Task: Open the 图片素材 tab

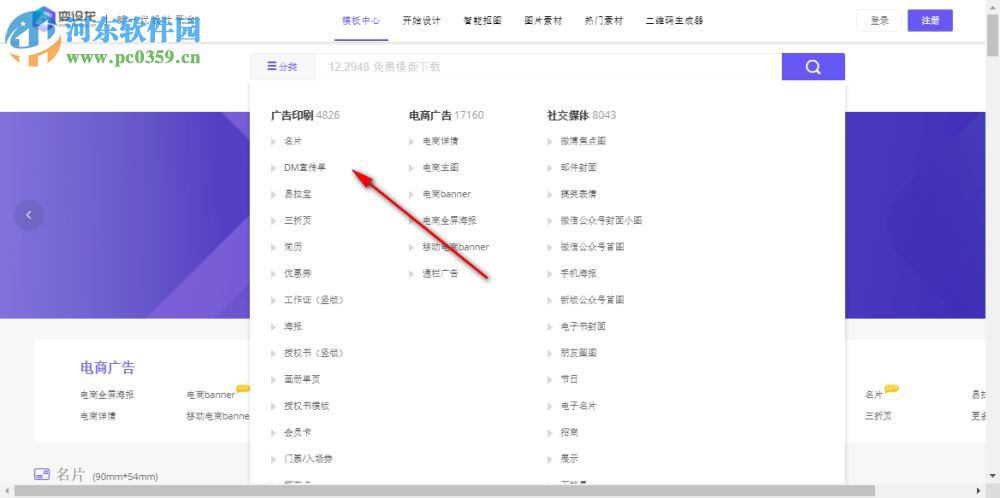Action: (x=543, y=20)
